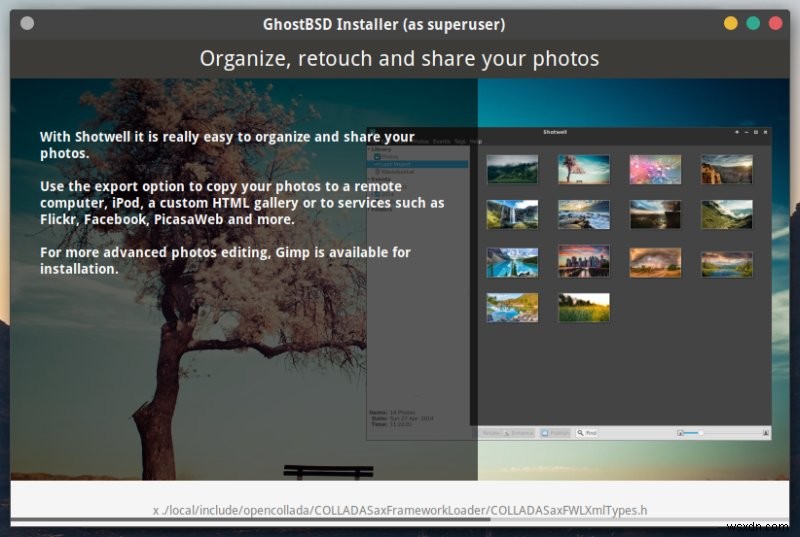
Task: Select the pink bokeh sparkle thumbnail
Action: (655, 169)
